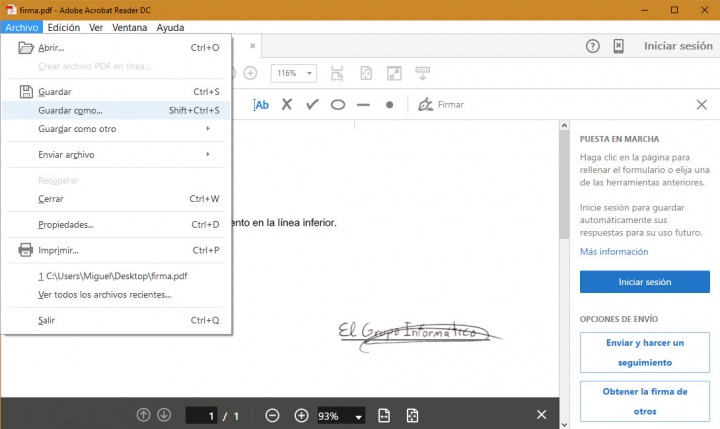Screen dimensions: 720x429
Task: Click Iniciar sesión in the top right
Action: (x=678, y=46)
